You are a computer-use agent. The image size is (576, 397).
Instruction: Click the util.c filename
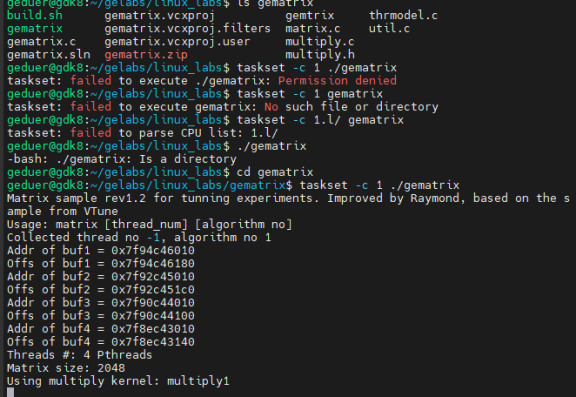coord(389,29)
